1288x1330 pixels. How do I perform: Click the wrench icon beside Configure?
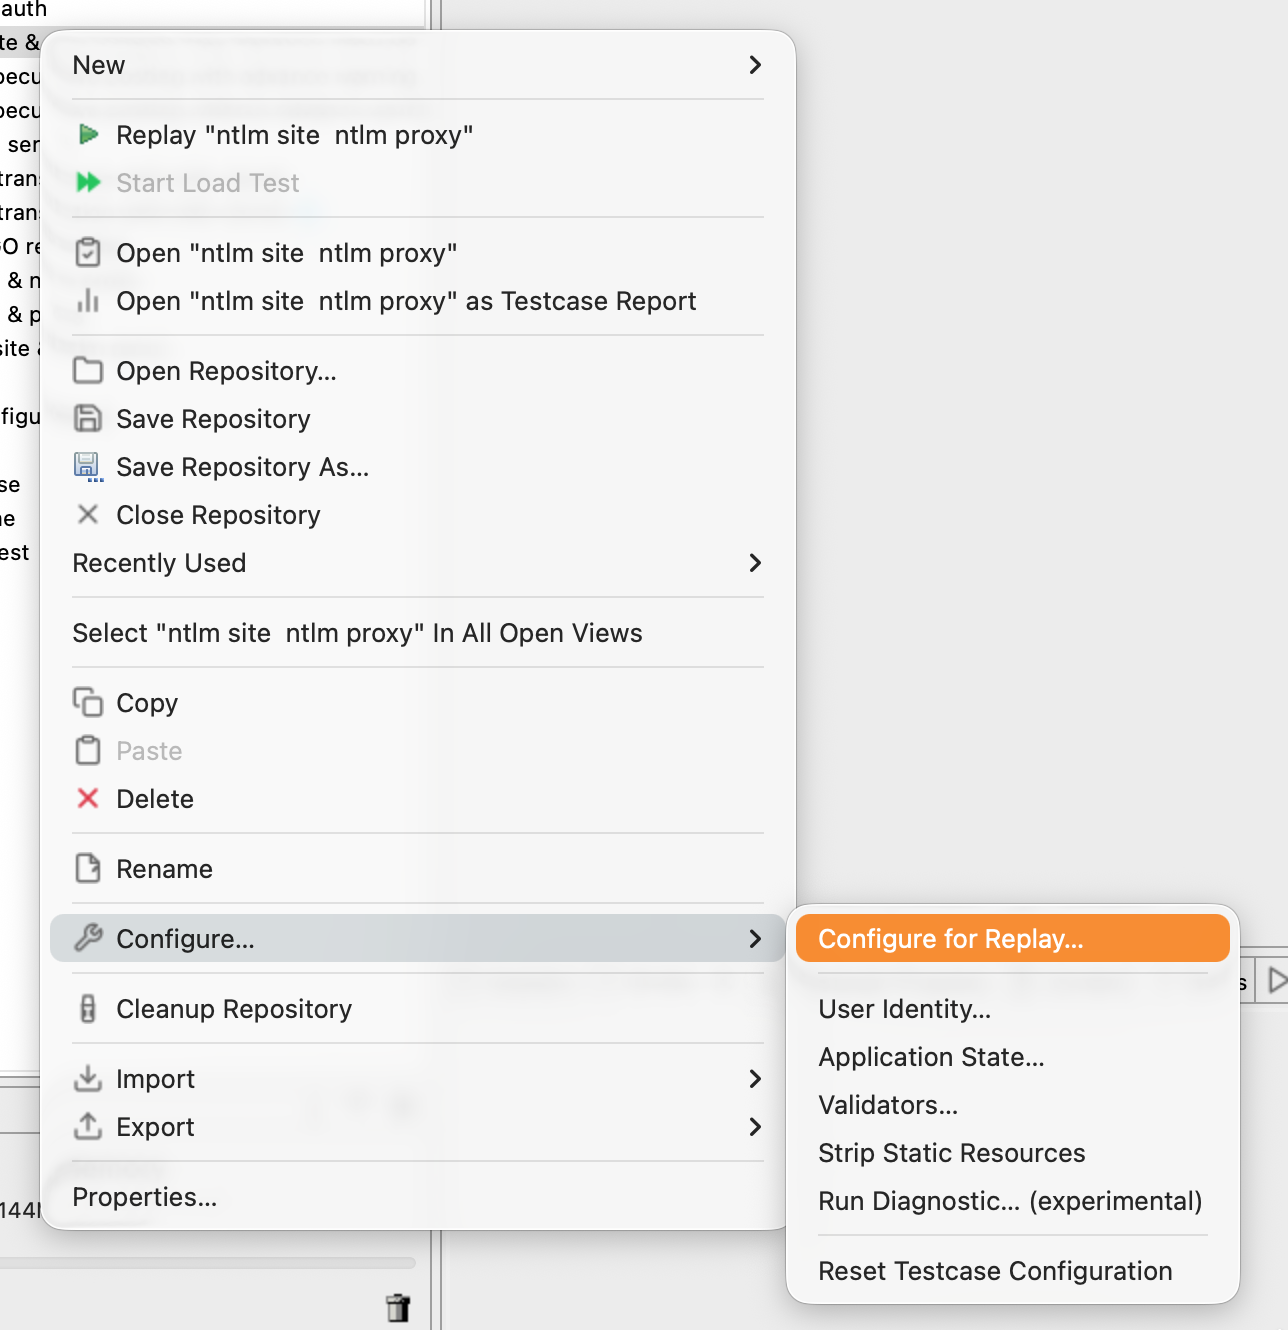click(88, 938)
